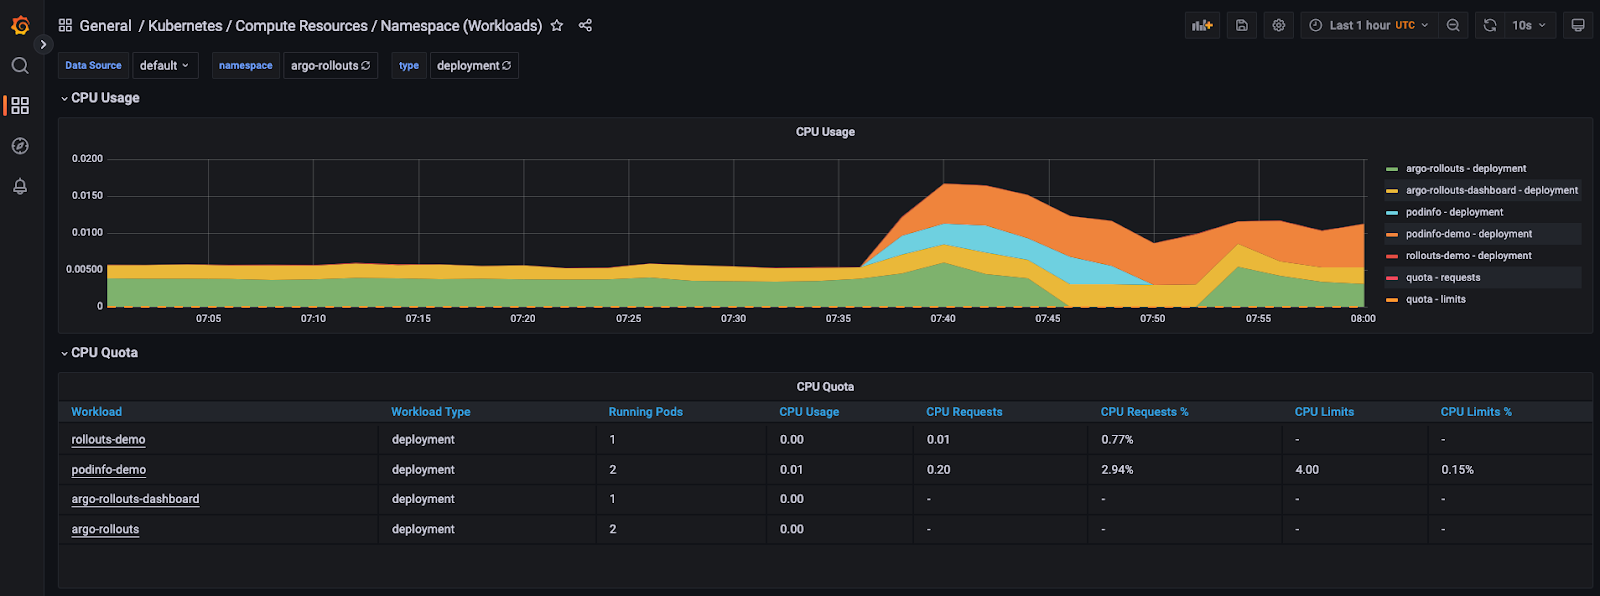Toggle rollouts-demo - deployment legend series
Screen dimensions: 1600x596
click(1469, 256)
